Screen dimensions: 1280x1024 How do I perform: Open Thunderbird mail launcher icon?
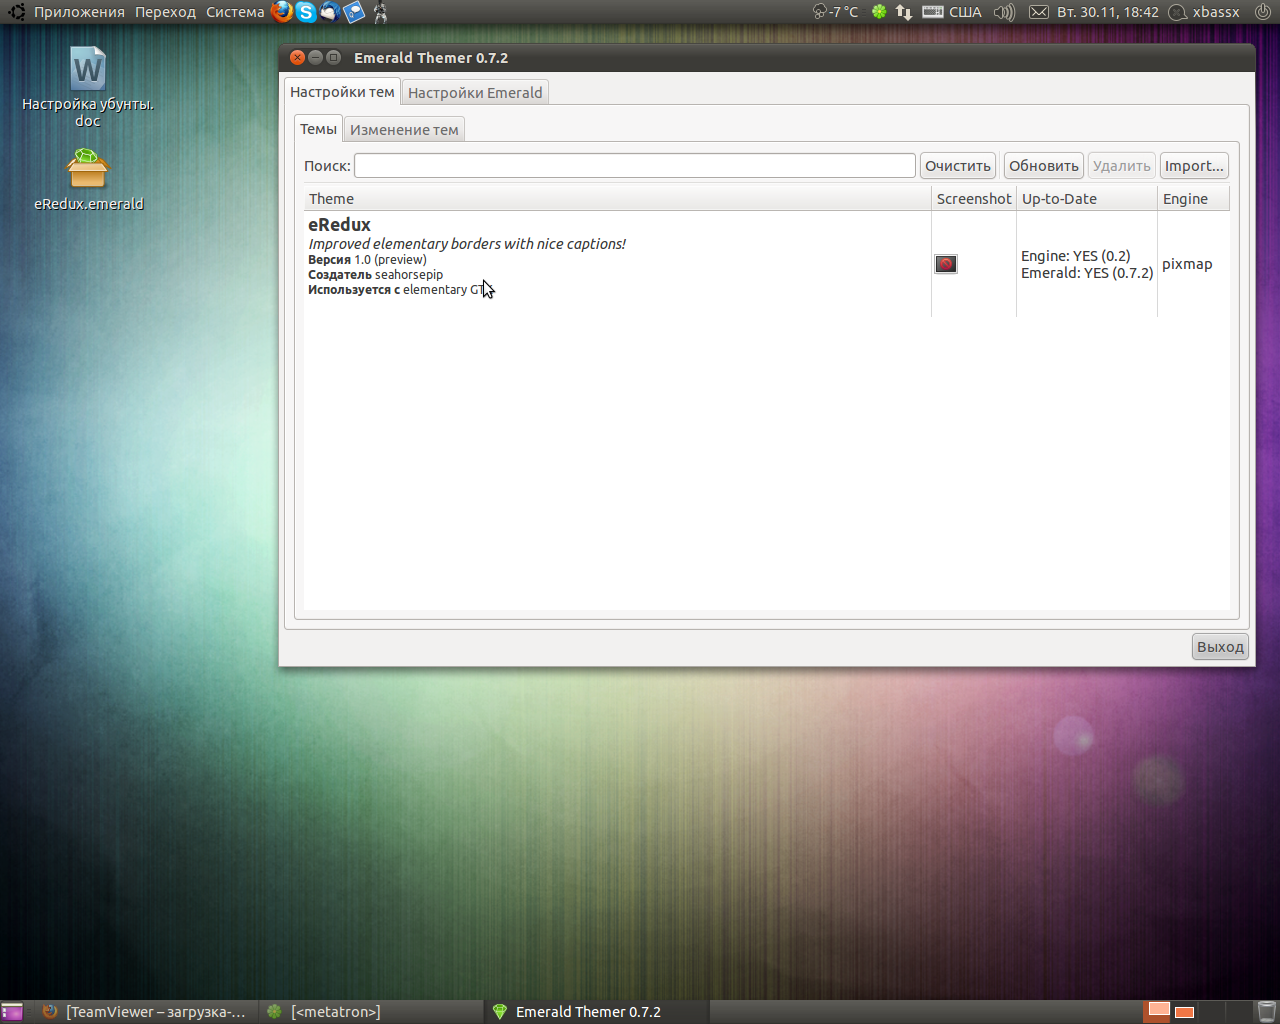click(330, 12)
